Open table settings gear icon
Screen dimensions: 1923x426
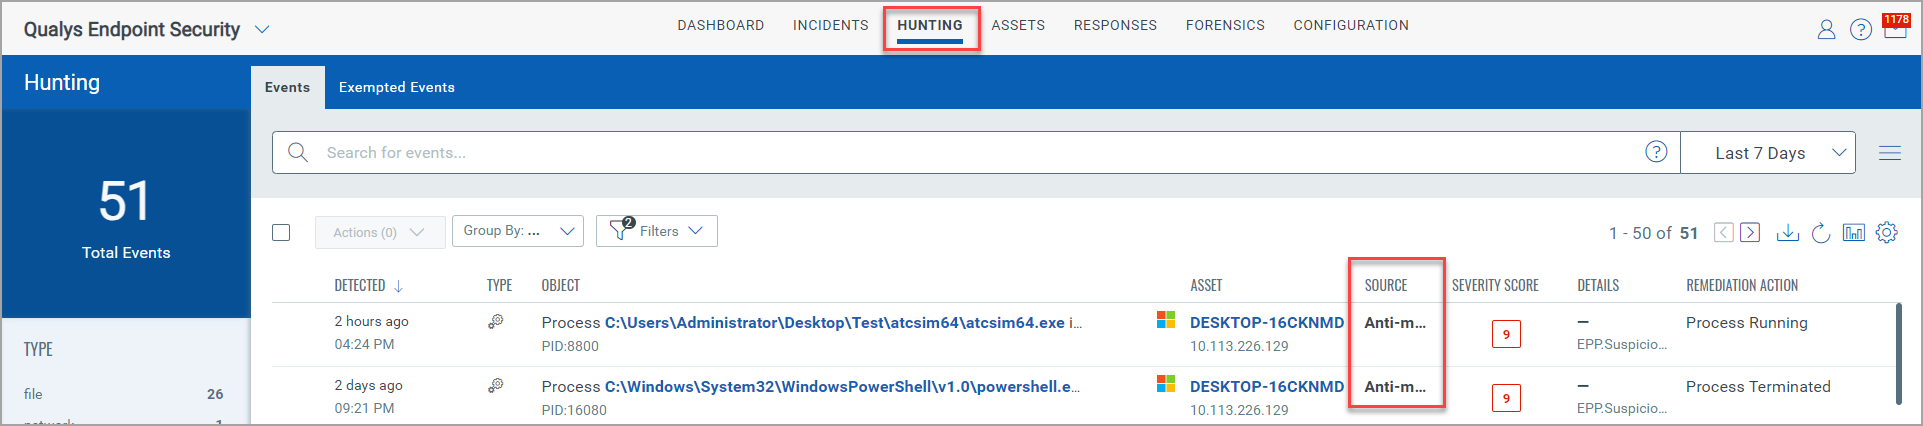[1886, 232]
